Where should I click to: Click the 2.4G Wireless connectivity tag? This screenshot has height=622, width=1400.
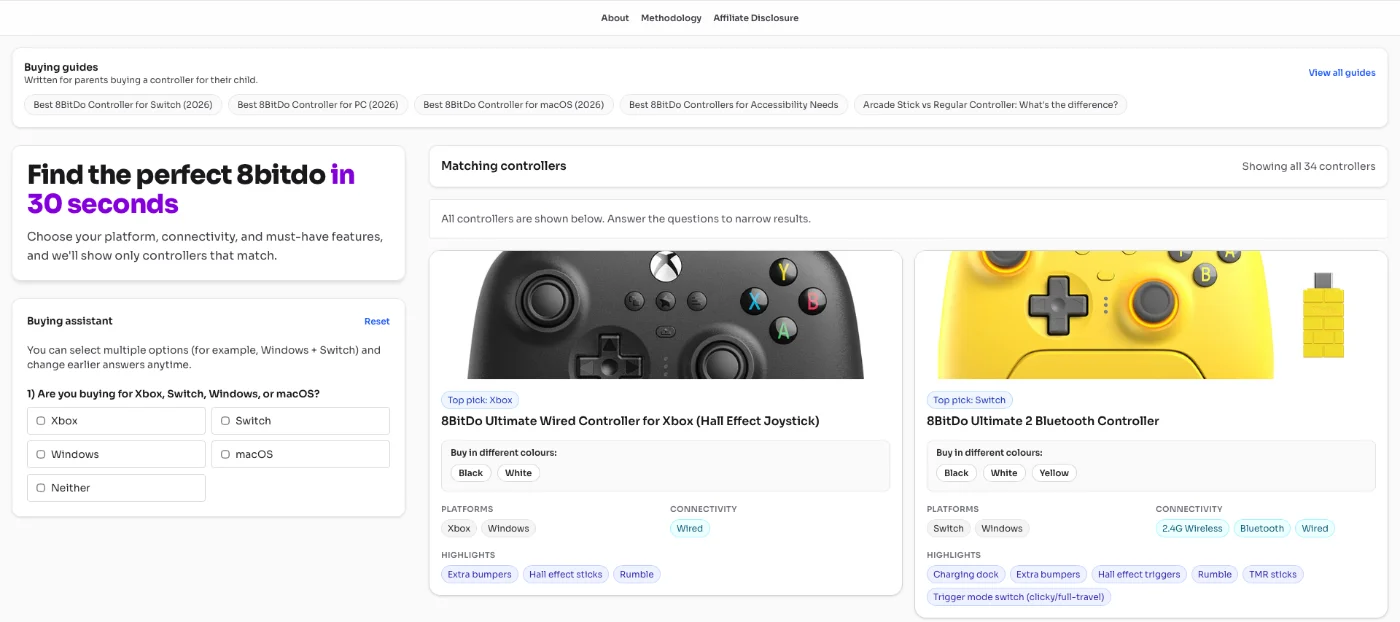point(1190,529)
